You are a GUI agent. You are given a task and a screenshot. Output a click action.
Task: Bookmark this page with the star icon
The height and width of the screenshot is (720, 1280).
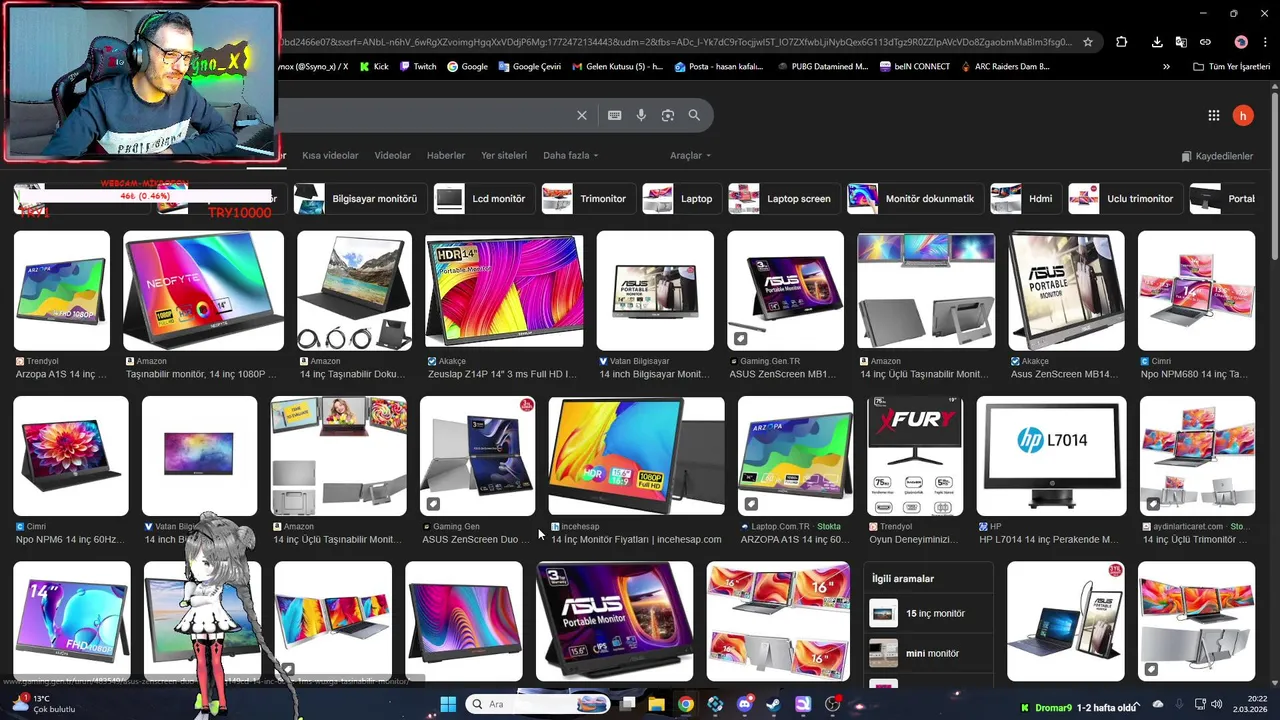[1088, 42]
